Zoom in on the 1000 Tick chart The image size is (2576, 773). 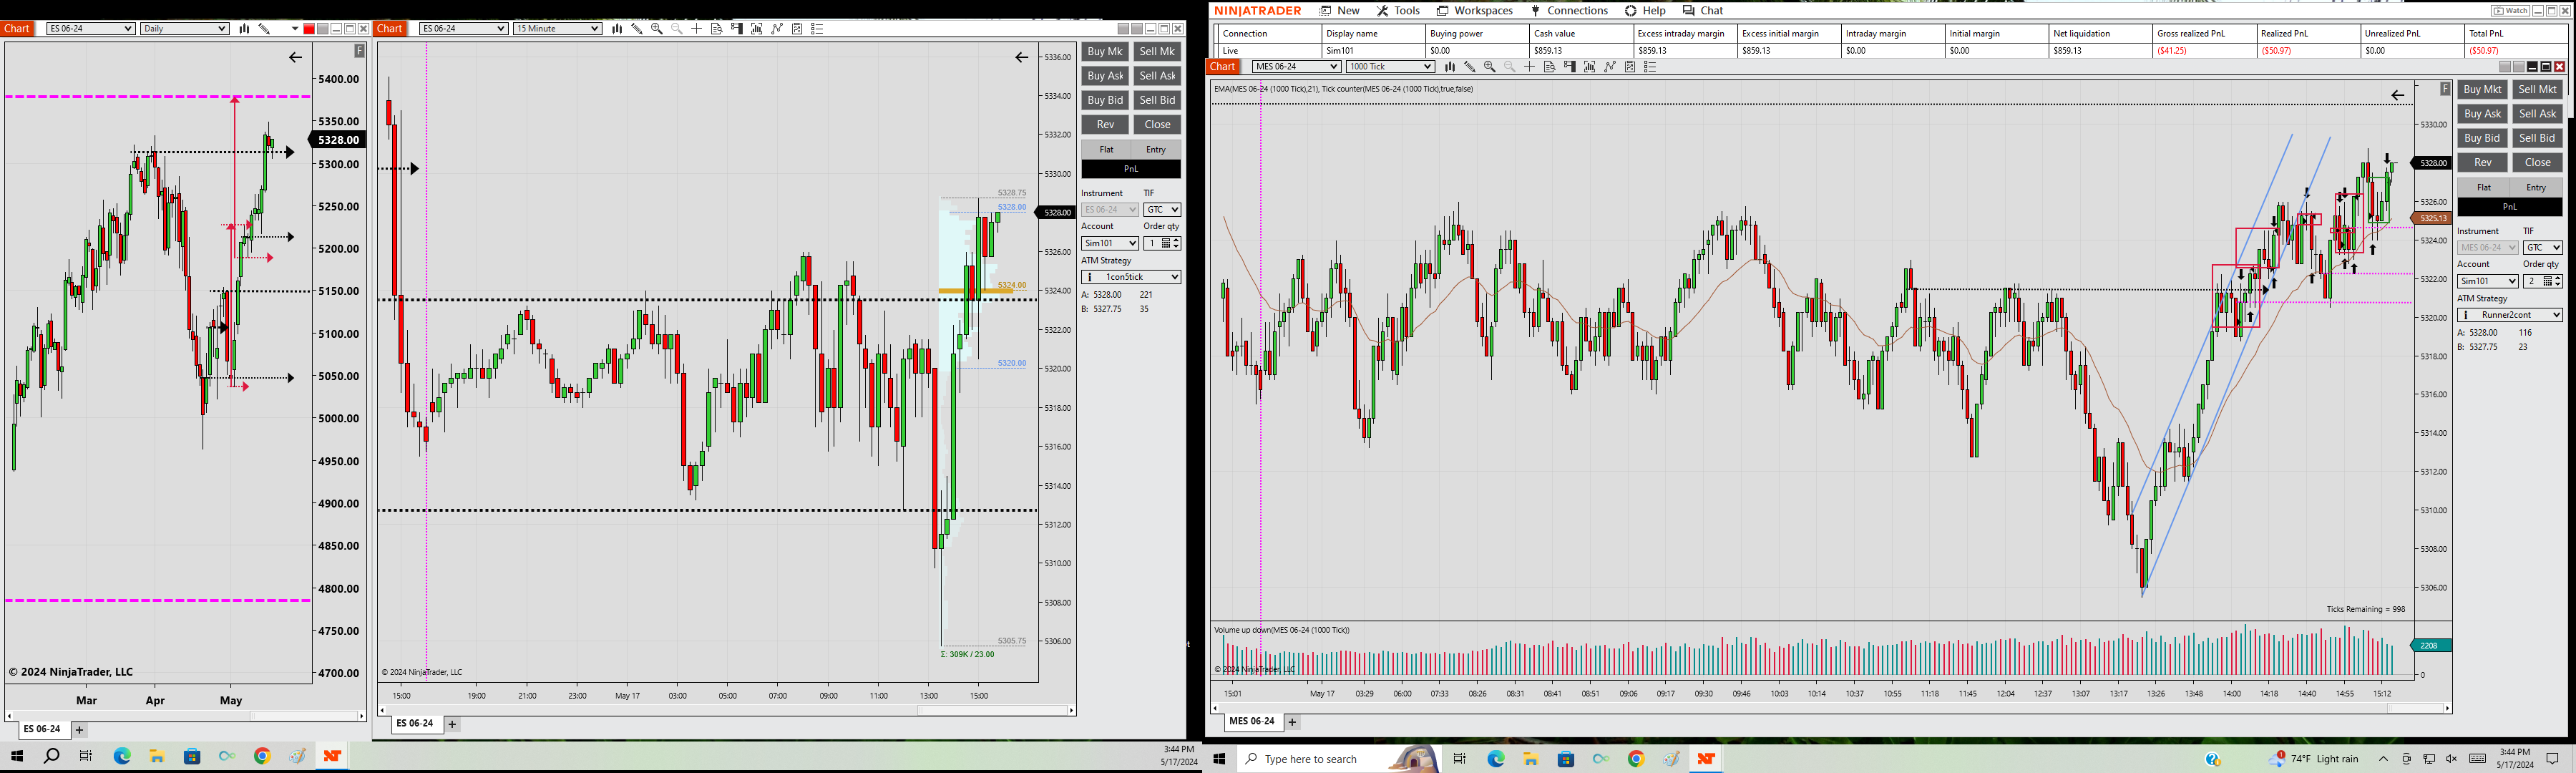1490,67
